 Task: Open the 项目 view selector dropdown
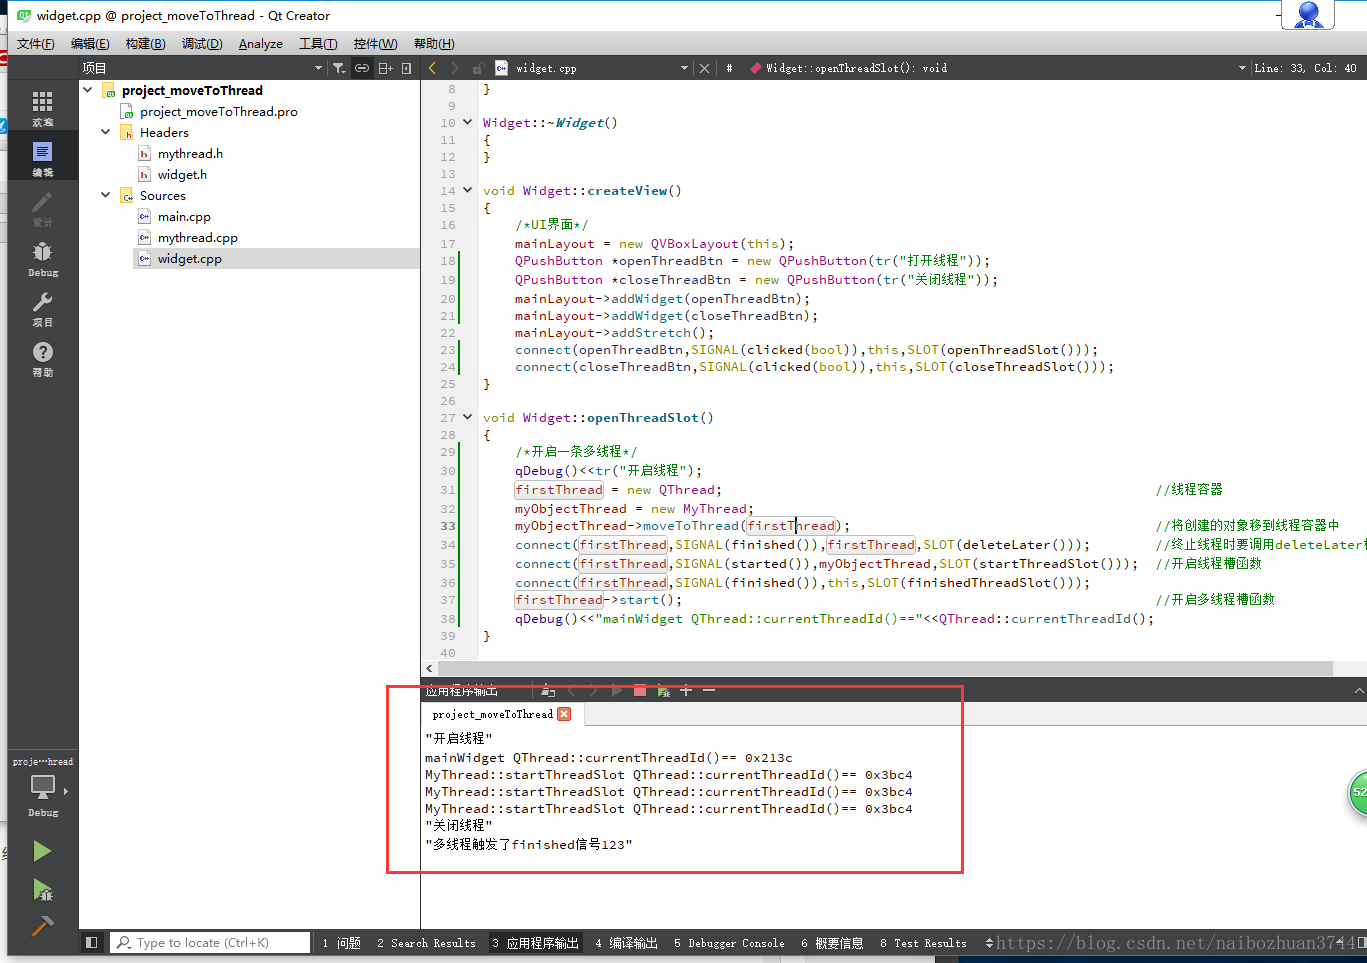[318, 68]
